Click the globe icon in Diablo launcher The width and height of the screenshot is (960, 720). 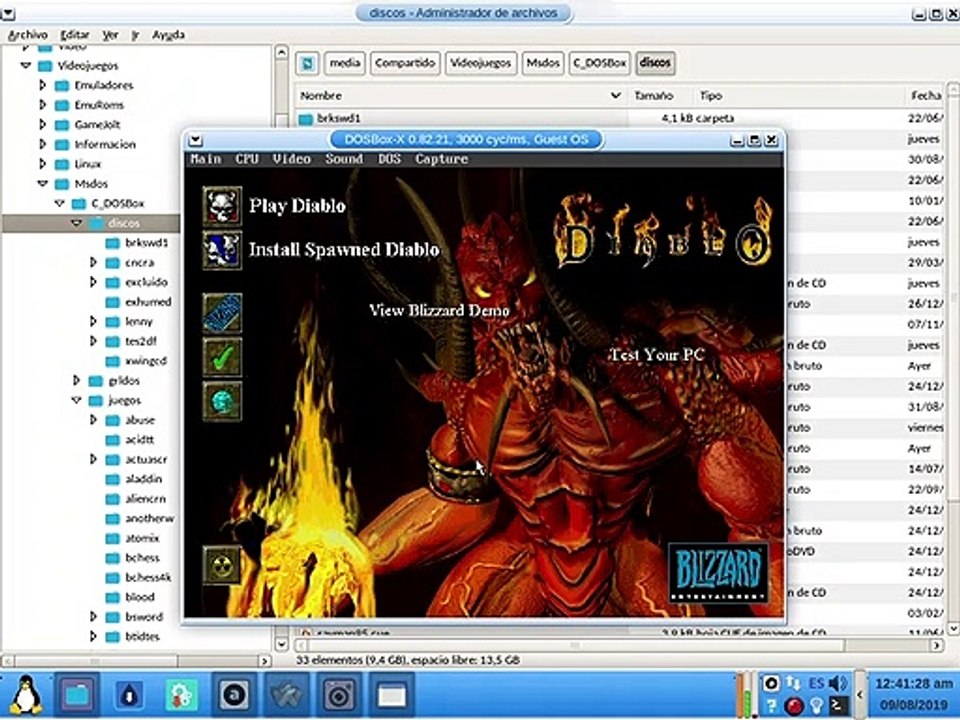[x=222, y=401]
